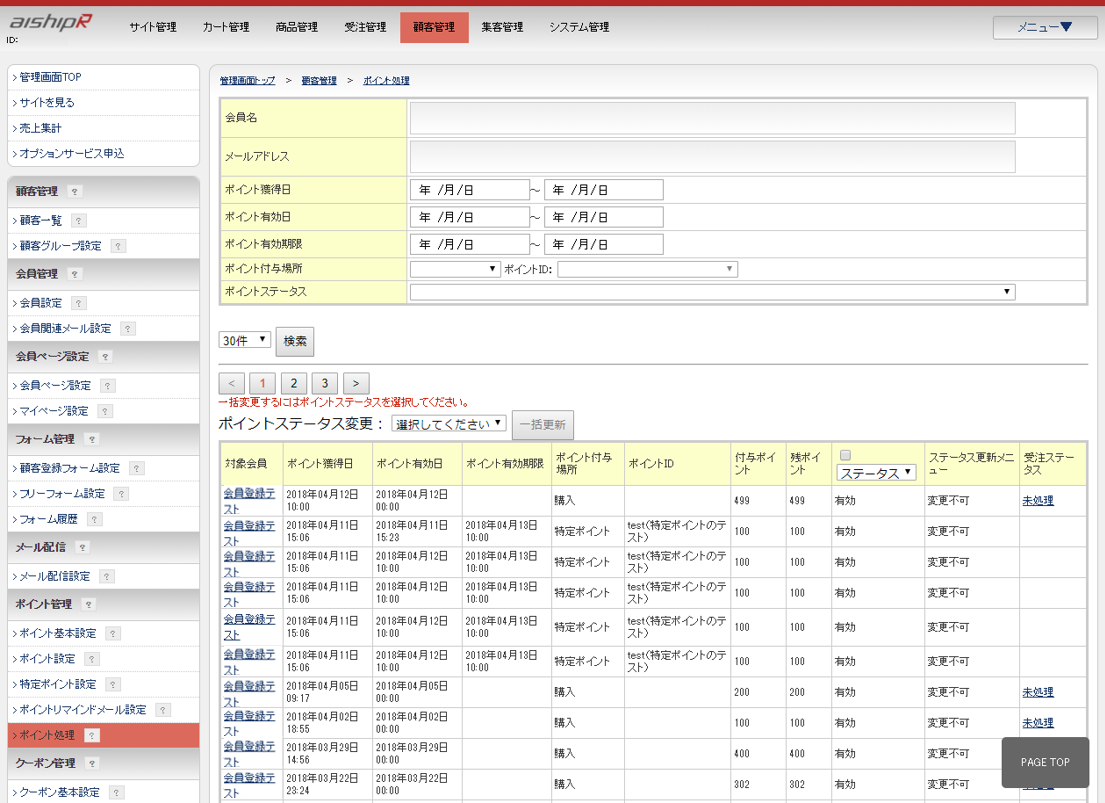Click help icon beside 会員関連メール設定

pyautogui.click(x=128, y=329)
